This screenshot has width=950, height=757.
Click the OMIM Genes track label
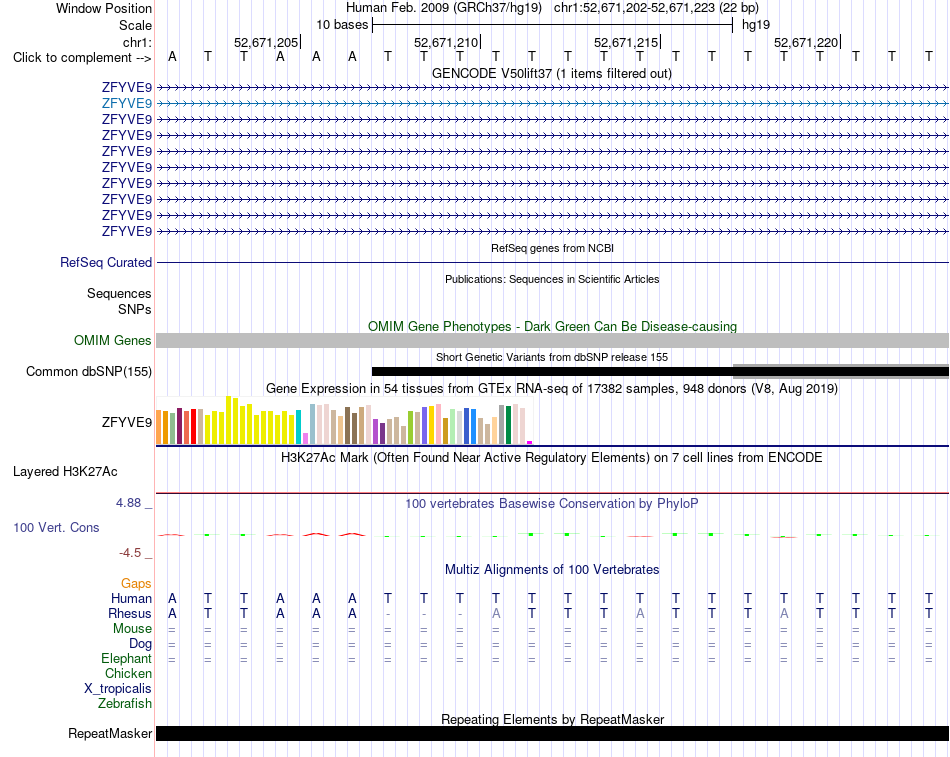pos(112,341)
